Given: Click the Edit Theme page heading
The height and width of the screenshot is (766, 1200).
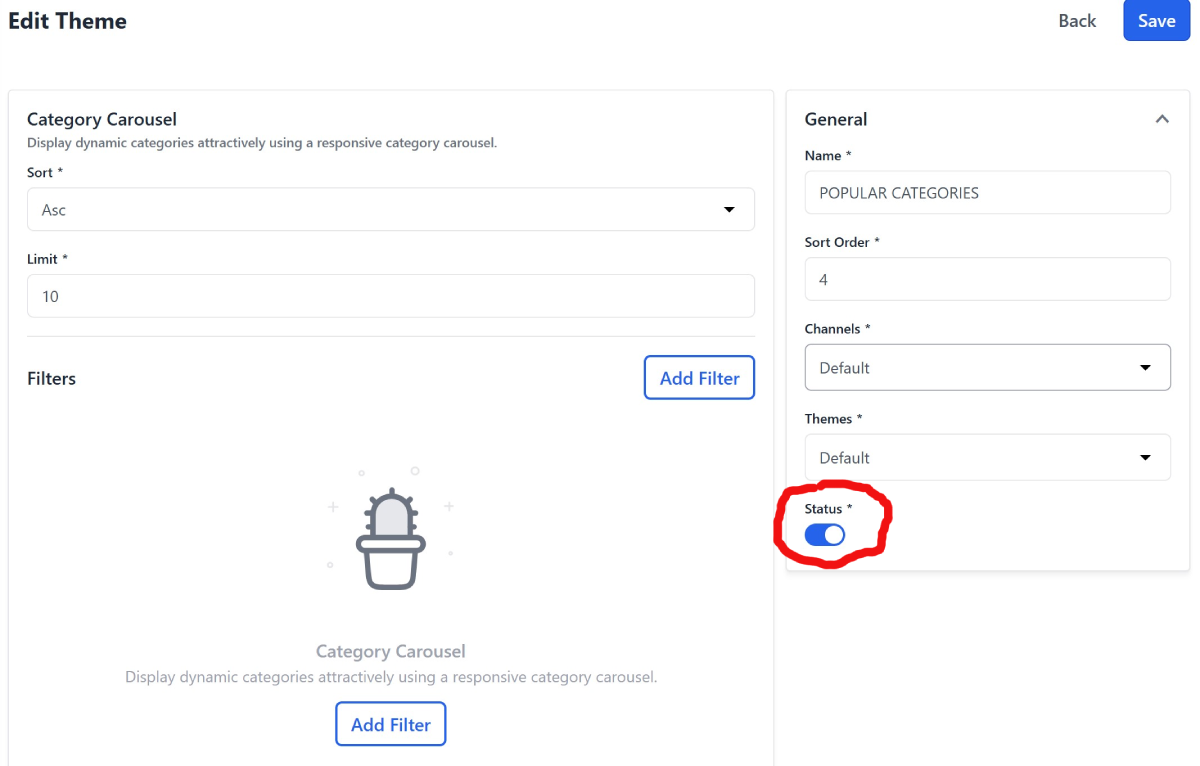Looking at the screenshot, I should point(68,21).
